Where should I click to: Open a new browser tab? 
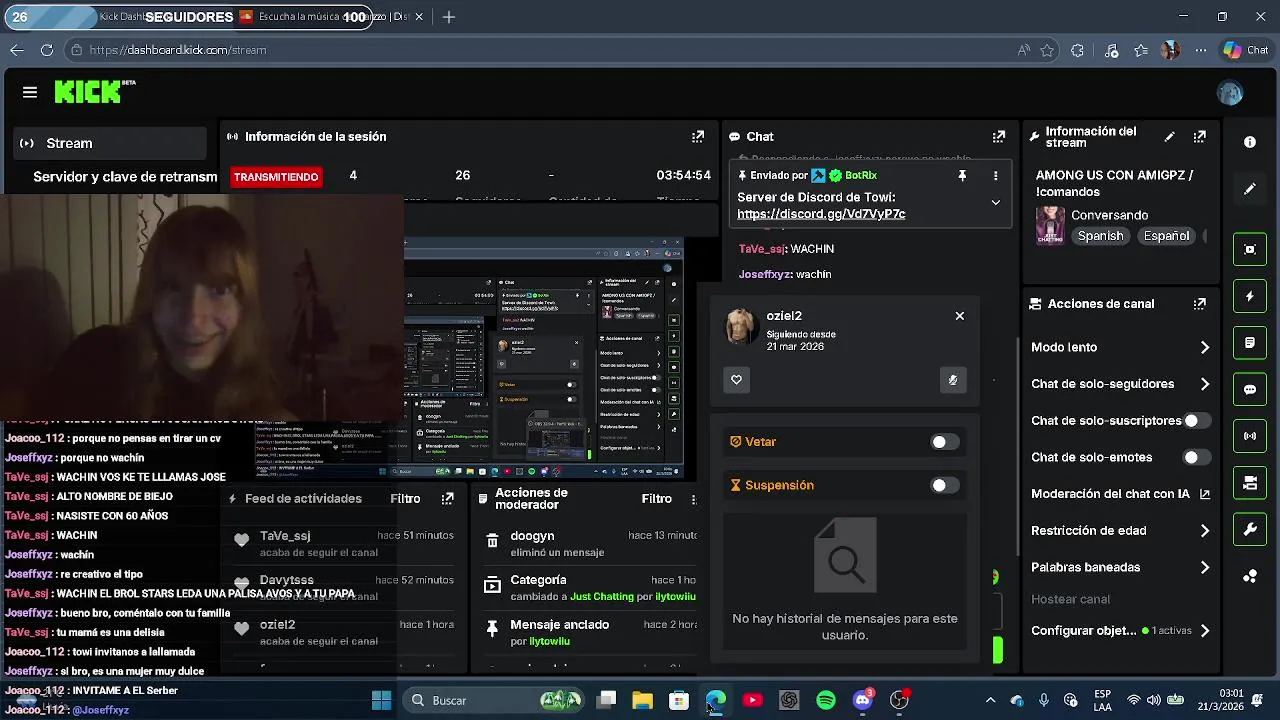click(x=449, y=17)
